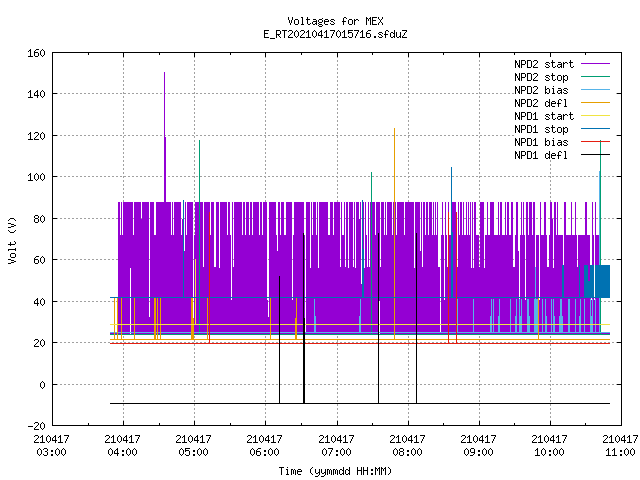Click the 10:00 x-axis time label
The height and width of the screenshot is (480, 640).
click(x=549, y=452)
